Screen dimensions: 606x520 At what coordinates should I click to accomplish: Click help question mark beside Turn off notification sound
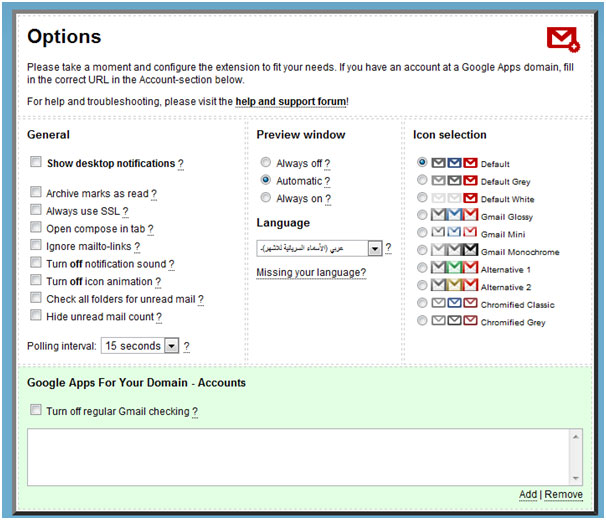[171, 264]
